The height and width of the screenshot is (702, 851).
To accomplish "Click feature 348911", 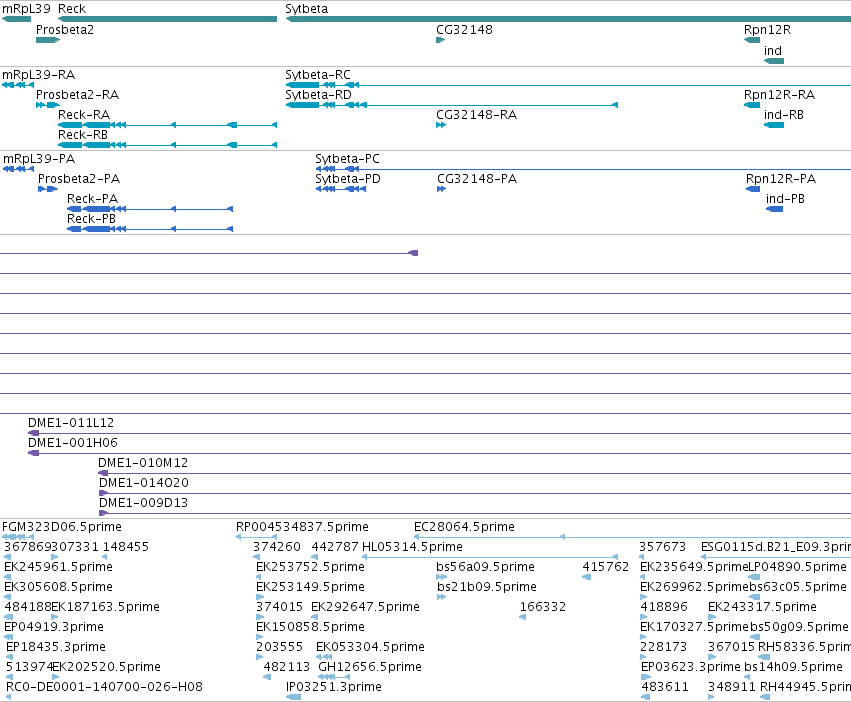I will pos(732,687).
